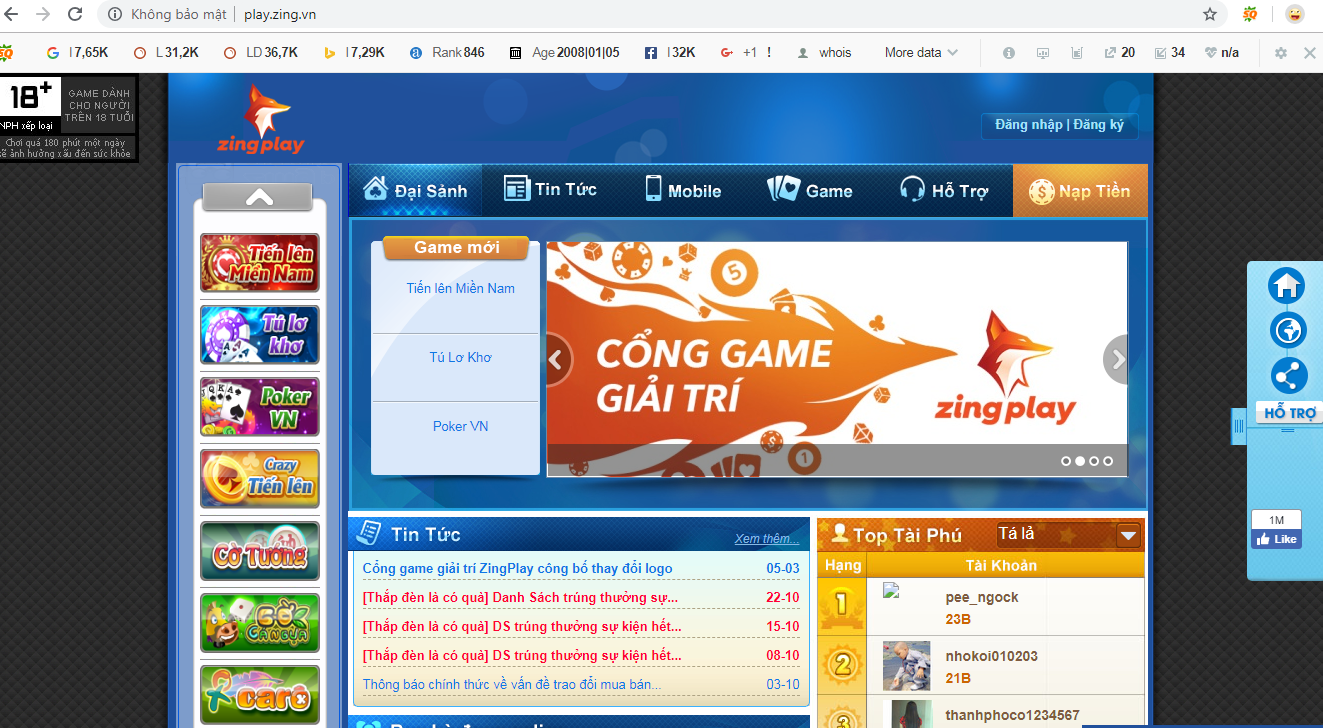Open the Tú lơ khơ game icon
This screenshot has height=728, width=1323.
(260, 335)
